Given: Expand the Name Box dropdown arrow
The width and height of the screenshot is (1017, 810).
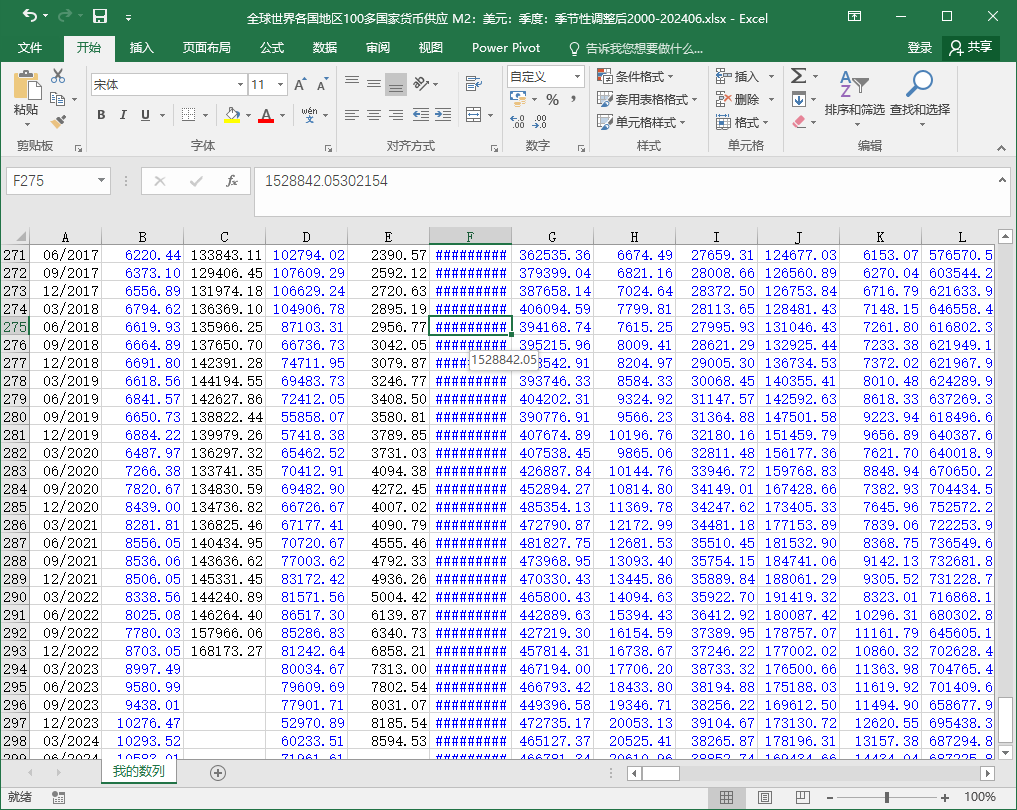Looking at the screenshot, I should tap(101, 181).
